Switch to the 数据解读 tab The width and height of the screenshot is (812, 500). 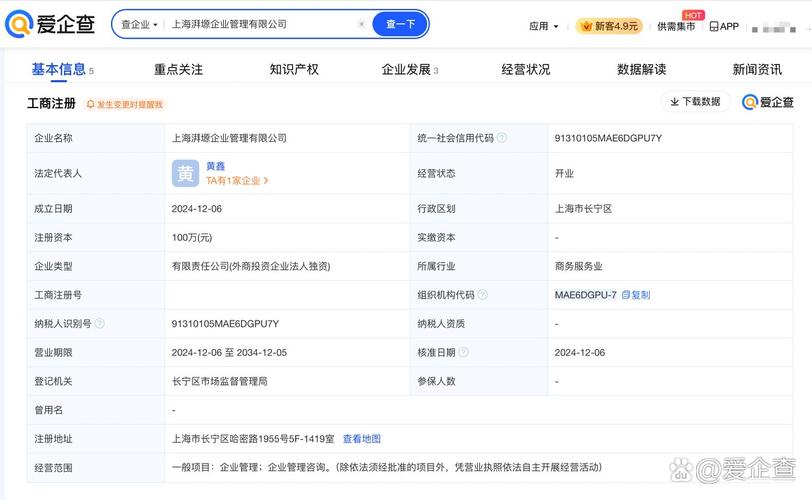click(642, 69)
